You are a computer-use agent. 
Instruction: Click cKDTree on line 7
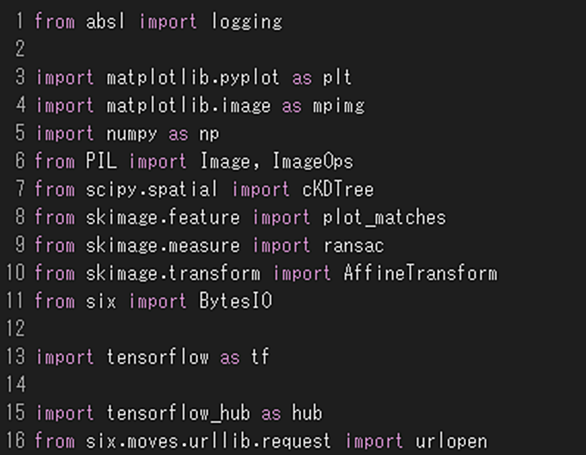(337, 190)
